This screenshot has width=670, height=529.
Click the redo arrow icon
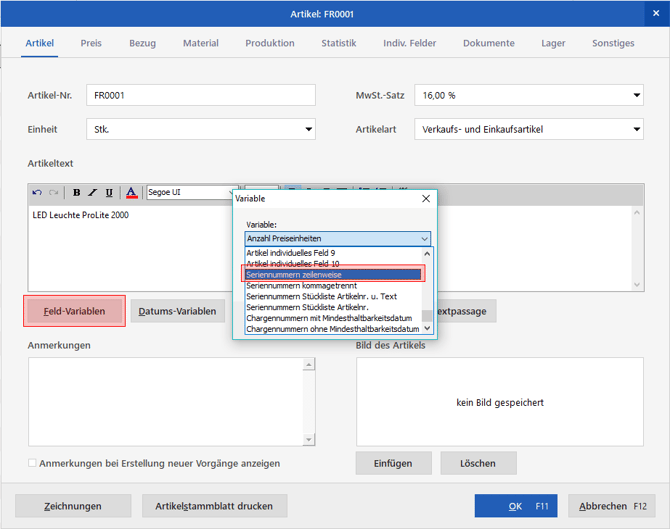tap(53, 192)
